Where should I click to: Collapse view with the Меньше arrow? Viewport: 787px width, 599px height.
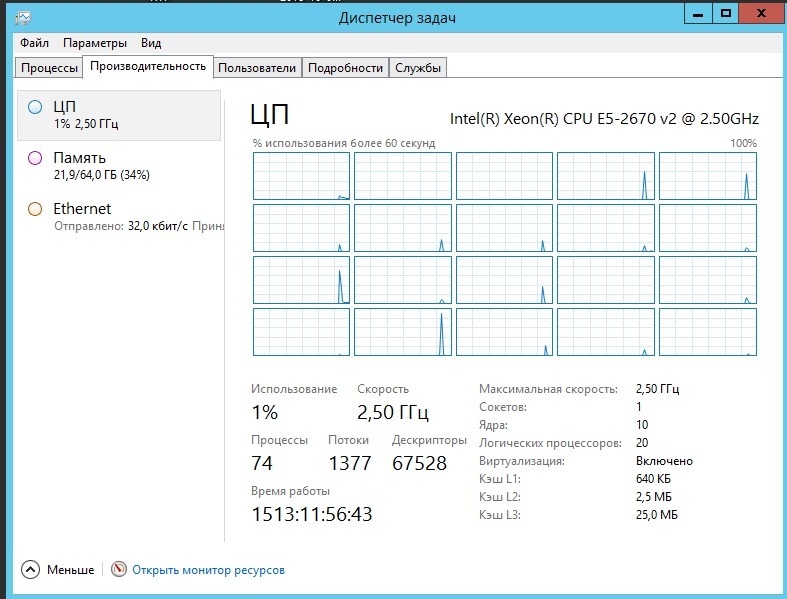tap(30, 570)
